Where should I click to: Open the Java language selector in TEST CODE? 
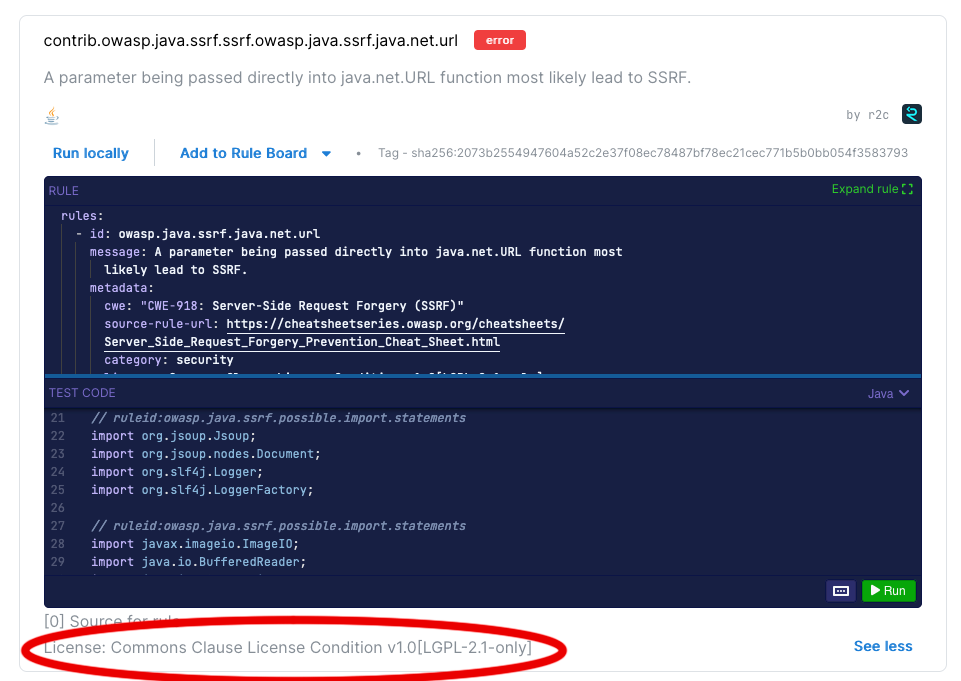pos(888,393)
